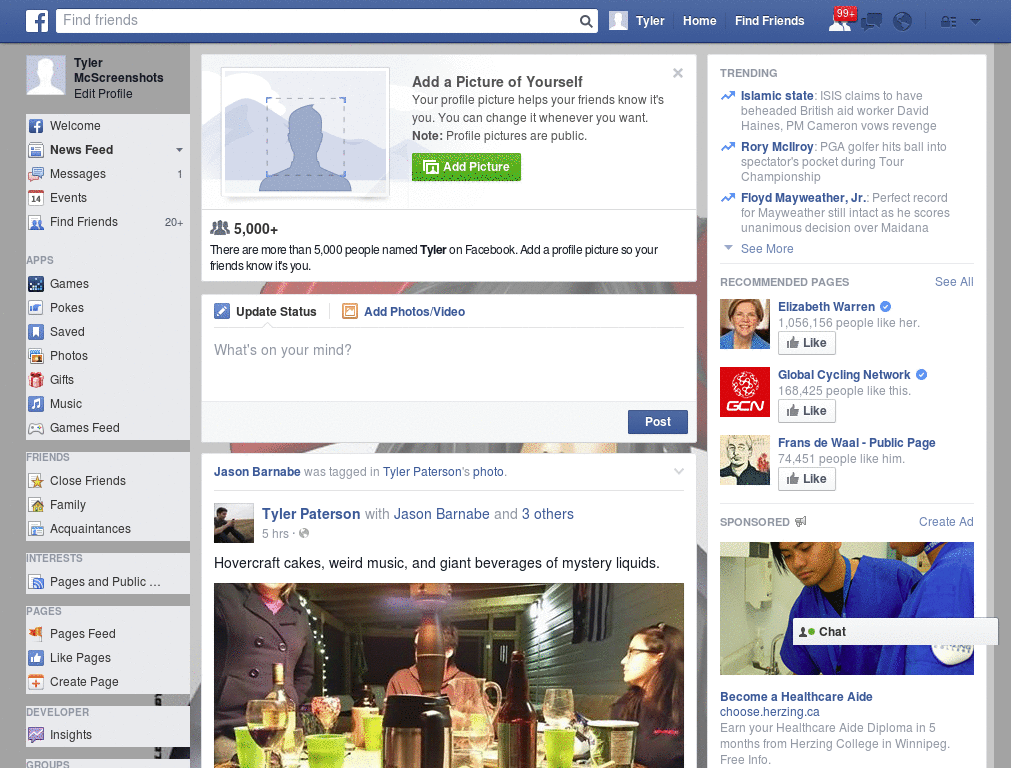
Task: Like the Global Cycling Network page
Action: click(x=807, y=411)
